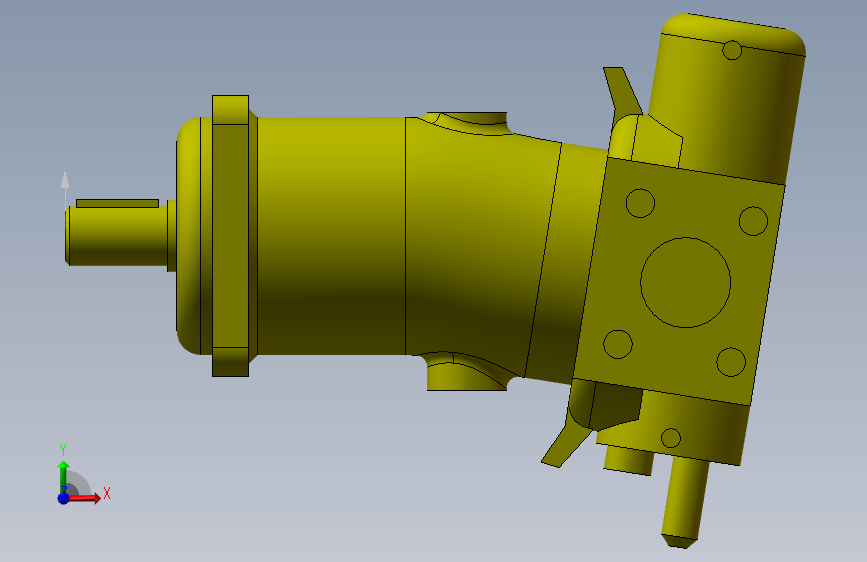Select the main cylindrical housing body
867x562 pixels.
[332, 236]
